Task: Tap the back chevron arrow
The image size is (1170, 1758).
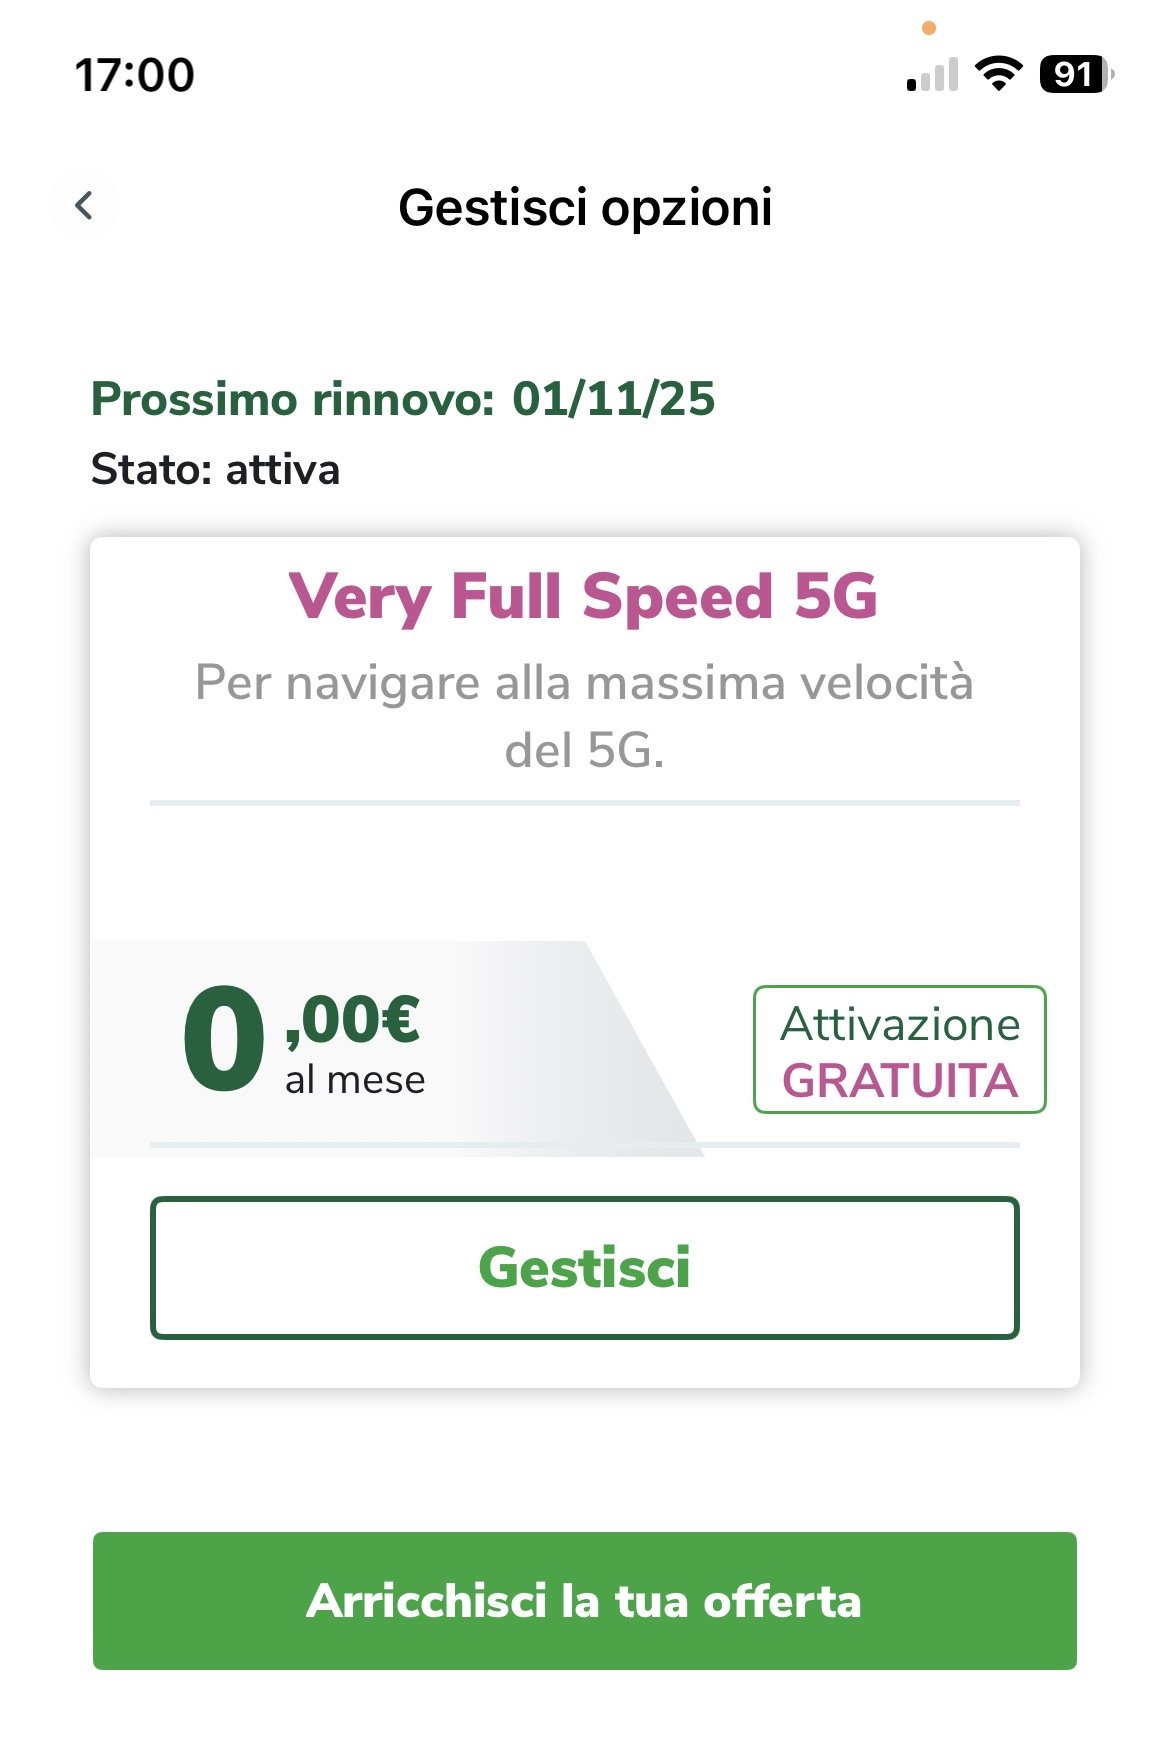Action: (x=84, y=206)
